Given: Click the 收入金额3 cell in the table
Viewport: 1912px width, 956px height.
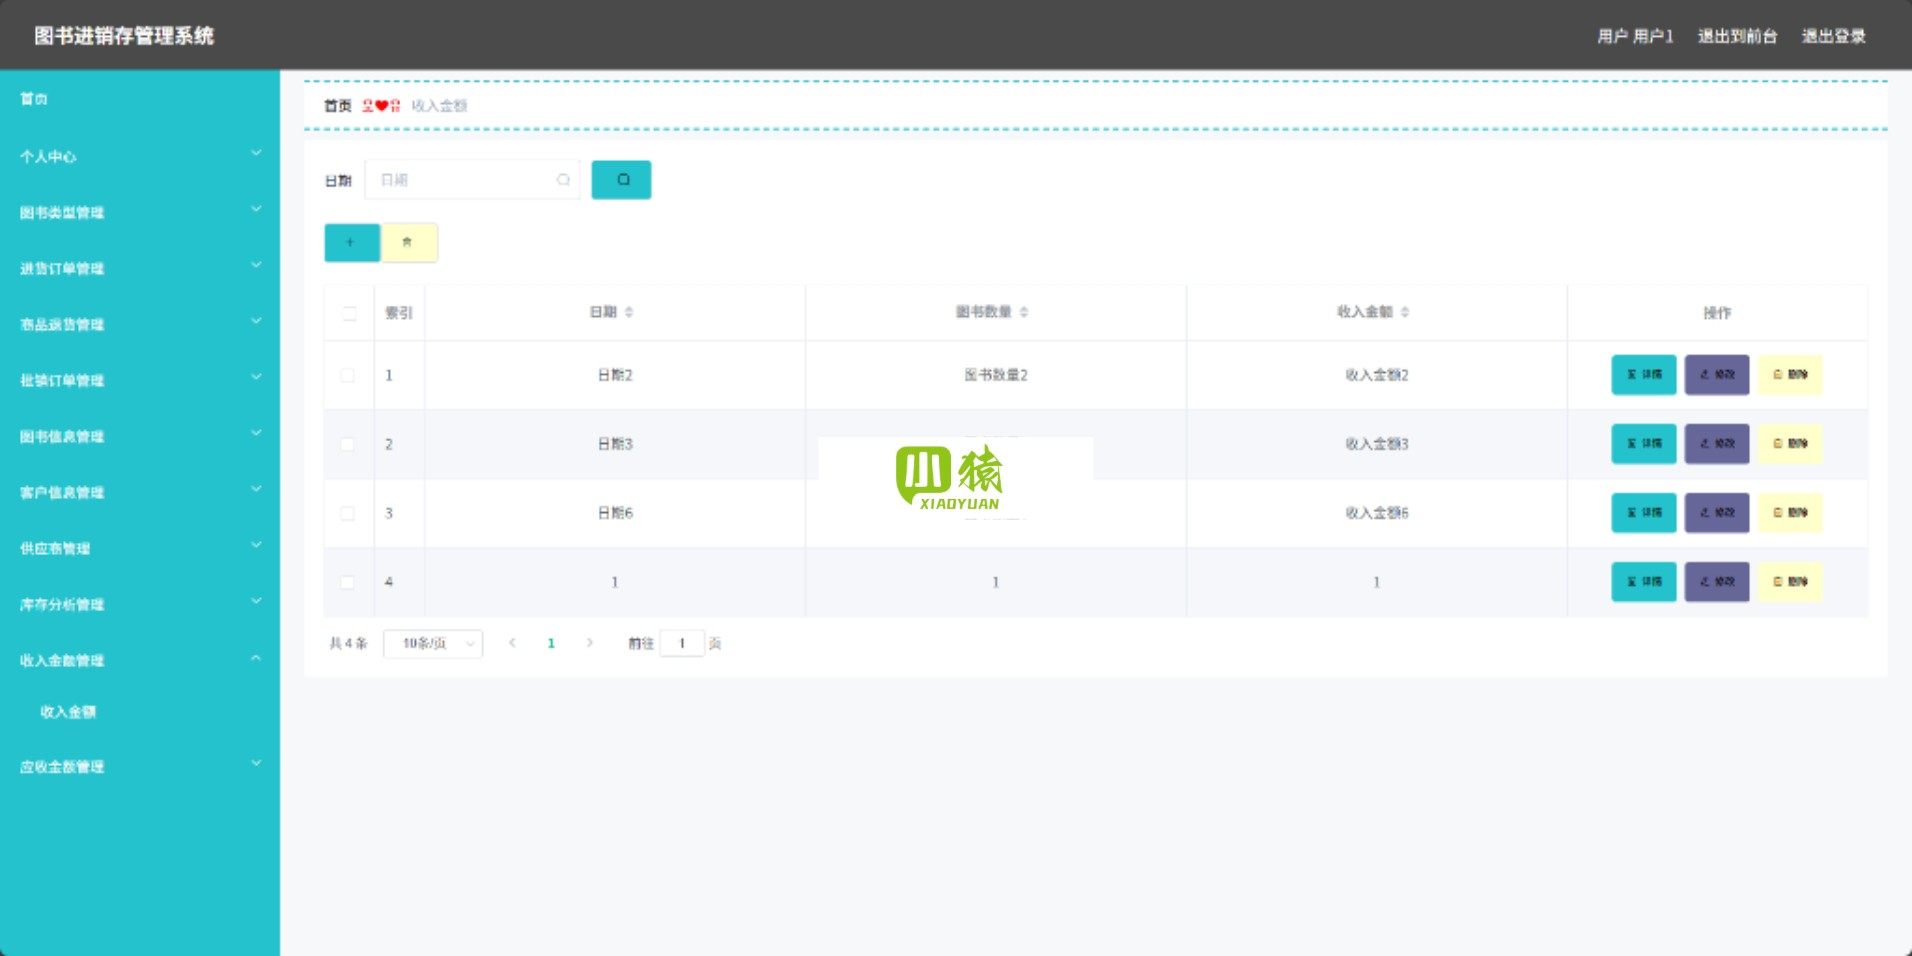Looking at the screenshot, I should [x=1377, y=444].
